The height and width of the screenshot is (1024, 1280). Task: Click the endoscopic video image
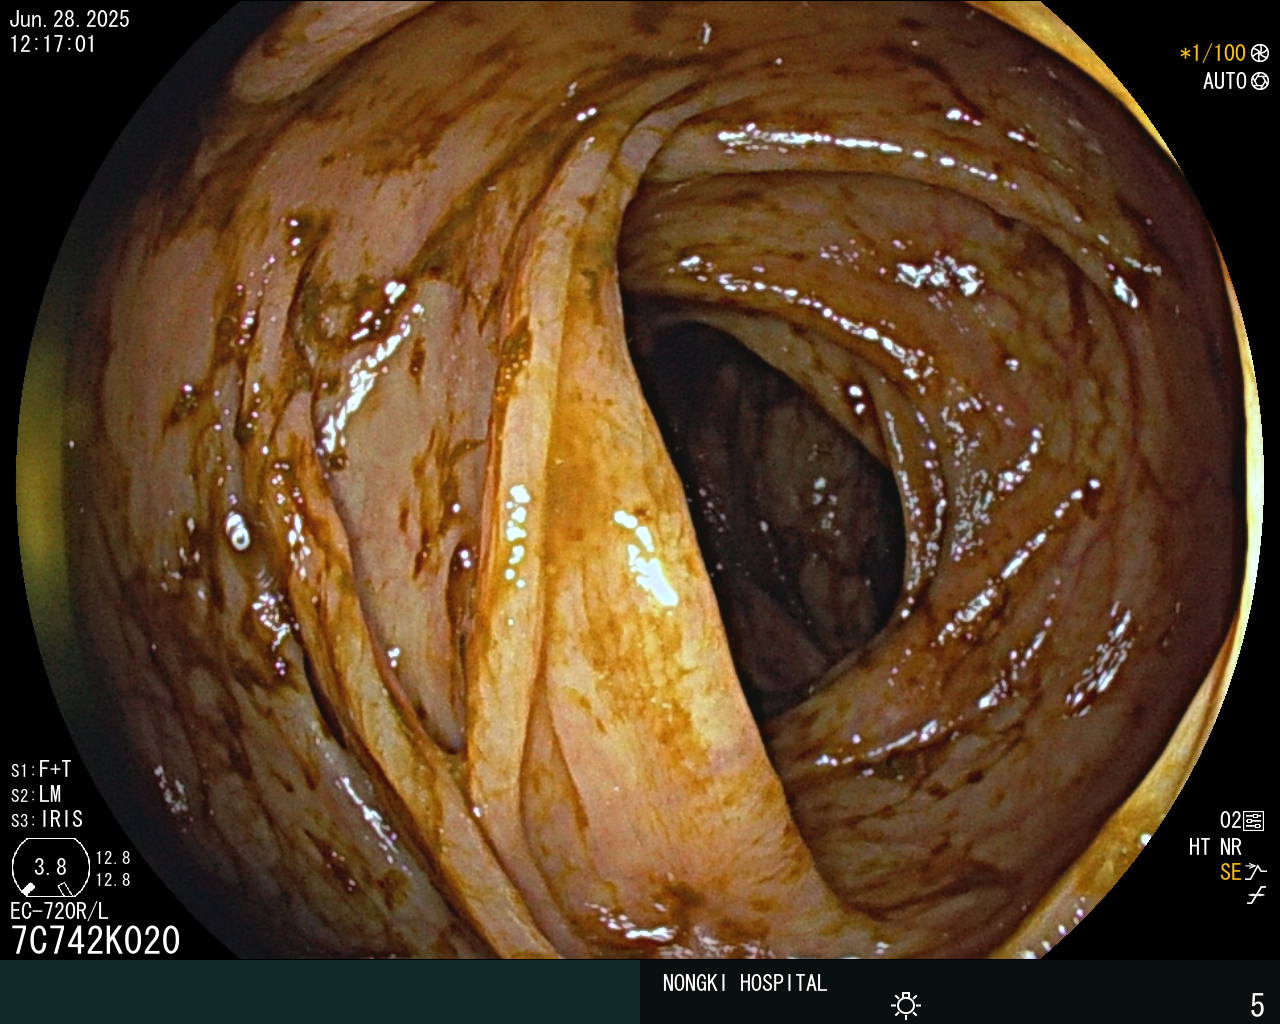640,480
